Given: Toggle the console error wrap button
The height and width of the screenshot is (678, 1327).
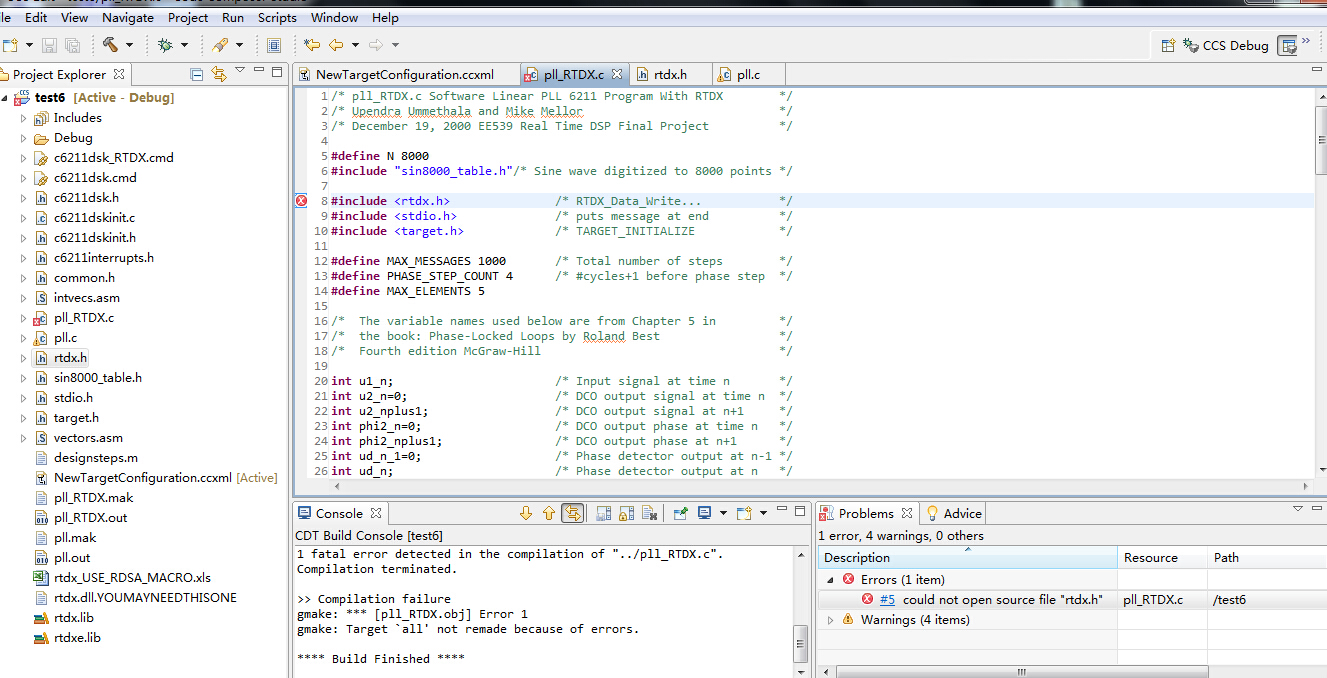Looking at the screenshot, I should coord(572,513).
